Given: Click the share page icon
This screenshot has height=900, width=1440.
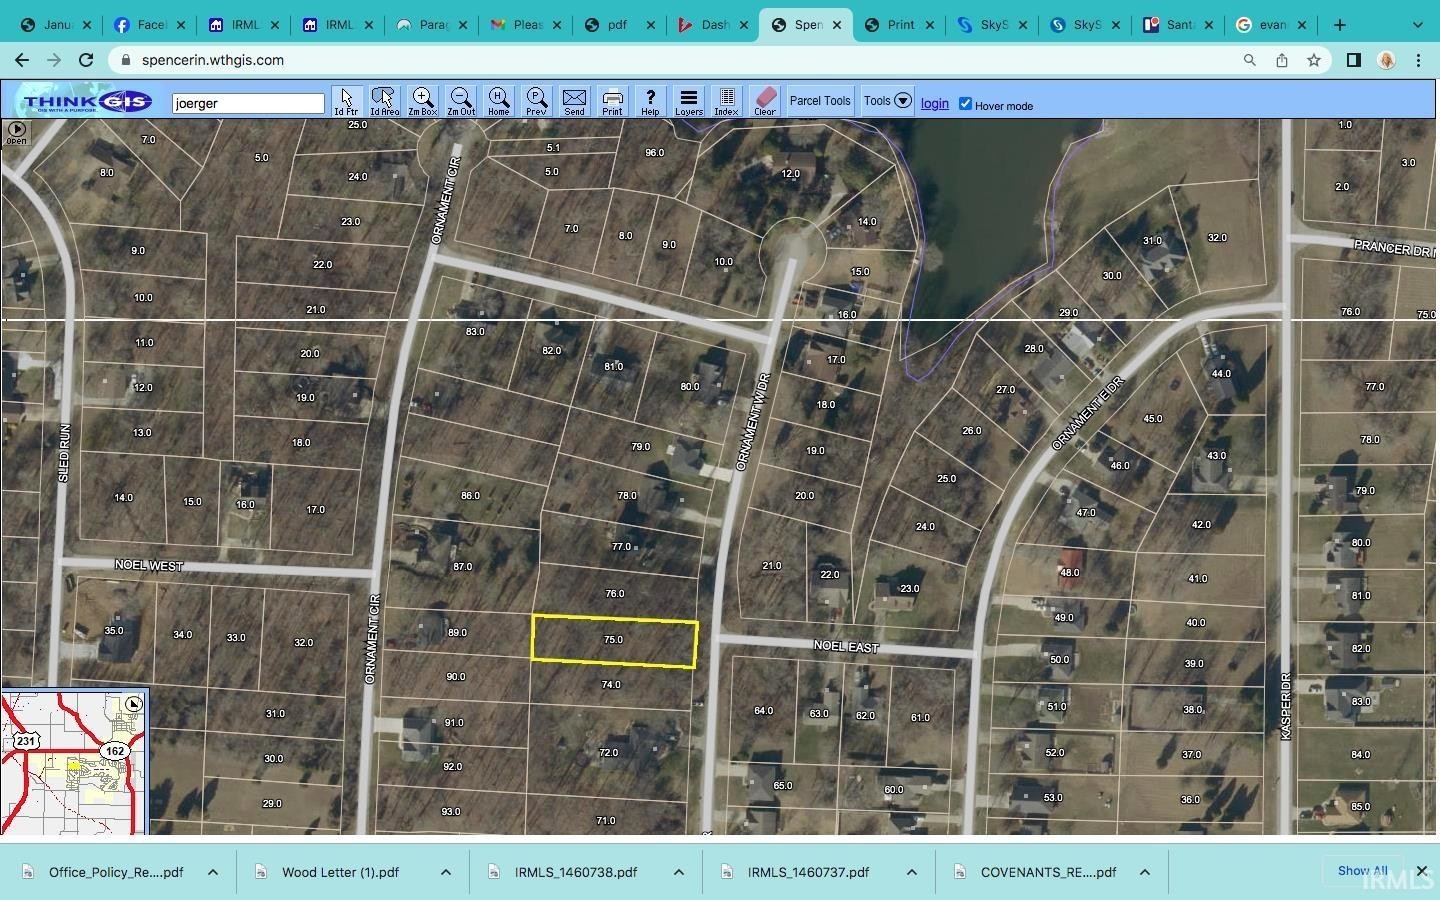Looking at the screenshot, I should coord(1282,60).
